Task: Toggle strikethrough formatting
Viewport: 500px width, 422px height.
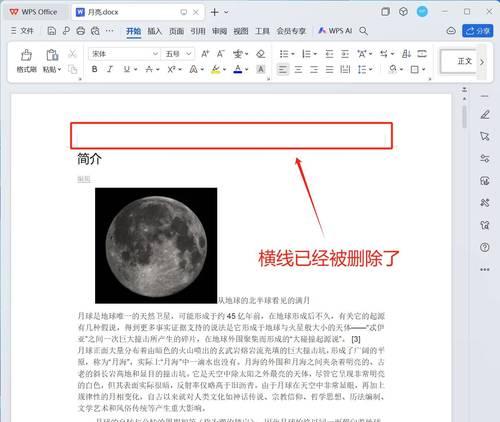Action: click(149, 69)
